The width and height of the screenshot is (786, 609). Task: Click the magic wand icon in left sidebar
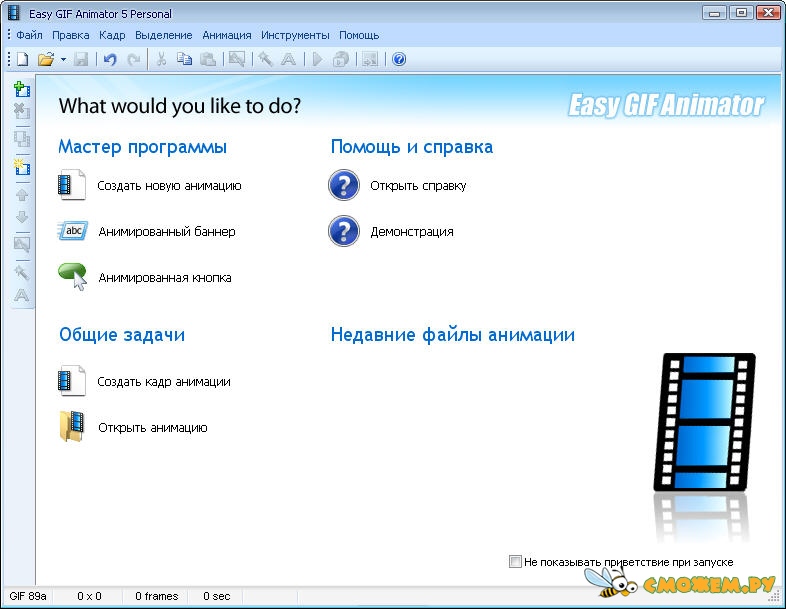click(22, 273)
